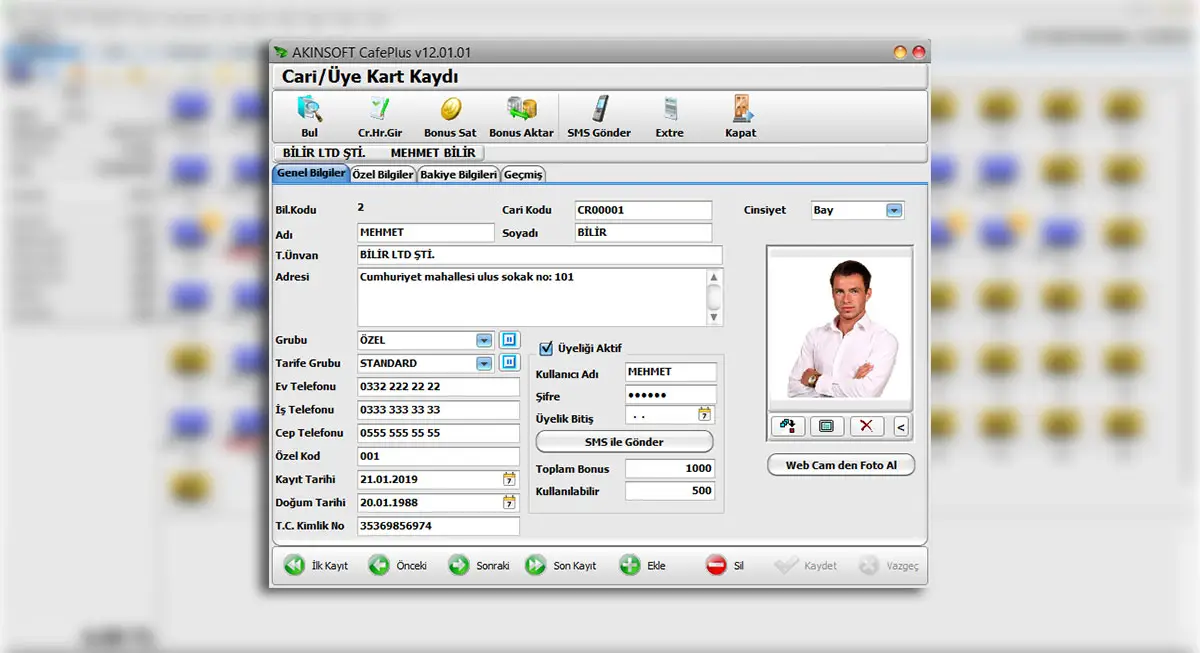Open the Grubu ÖZEL dropdown
The image size is (1200, 653).
[x=484, y=340]
